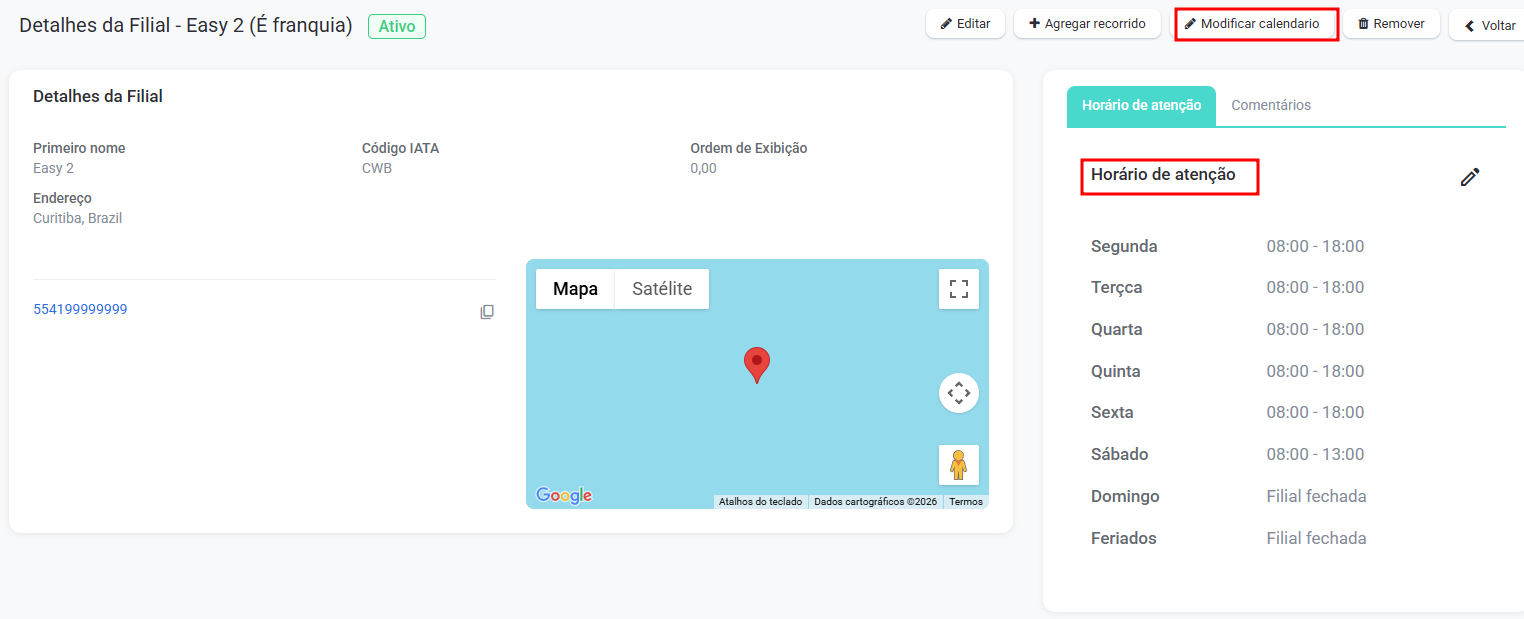
Task: Click the map camera controls icon
Action: 958,393
